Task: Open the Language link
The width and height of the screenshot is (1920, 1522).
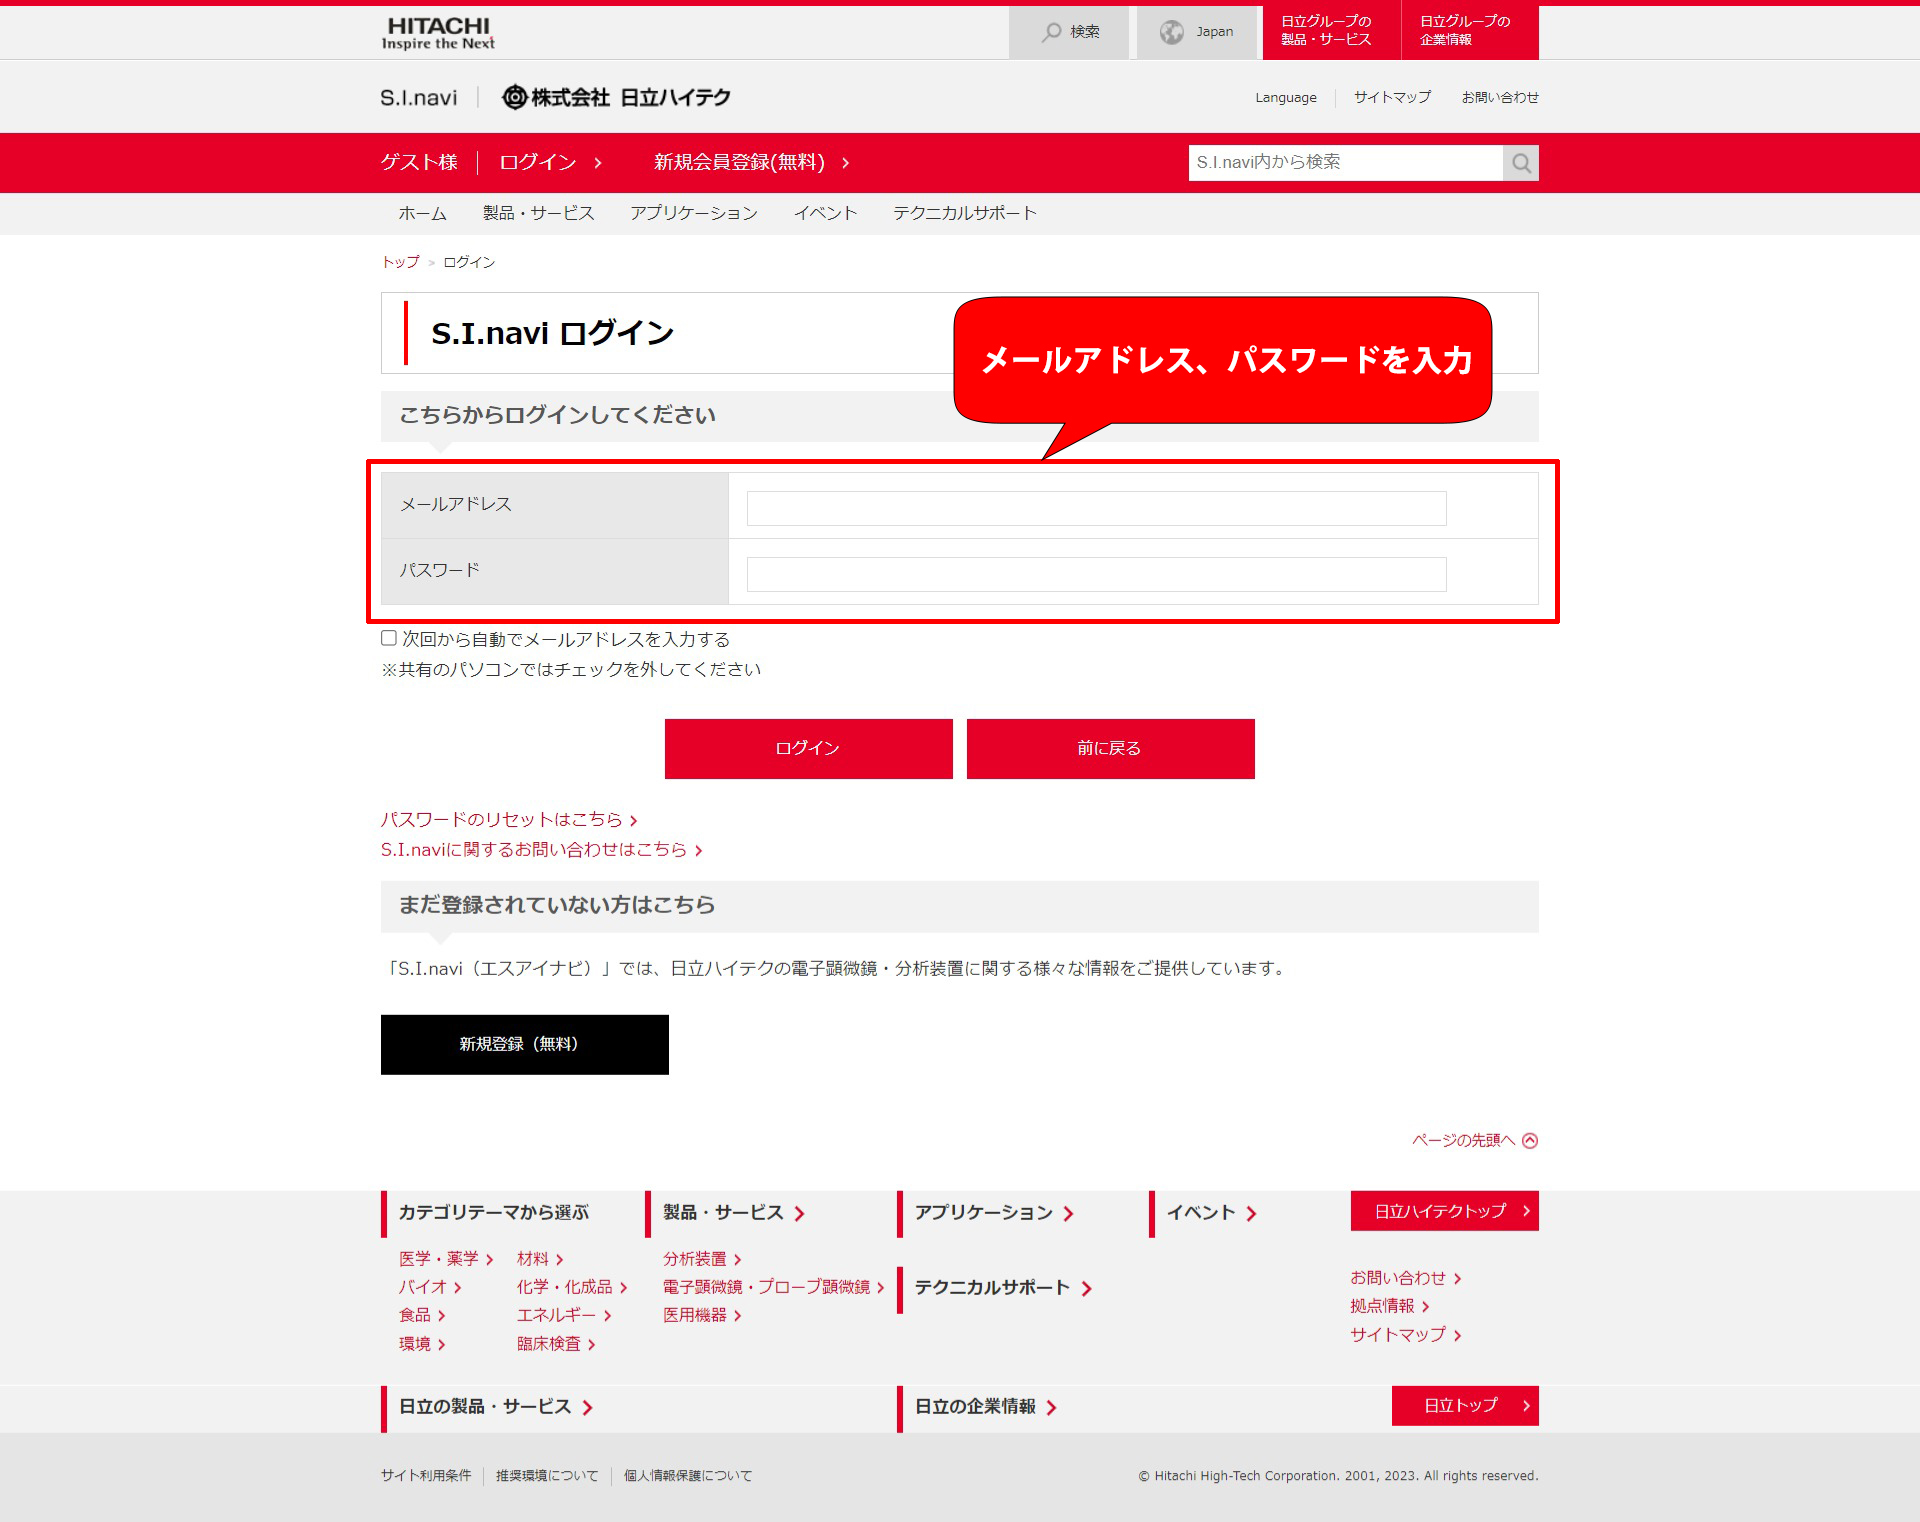Action: 1286,97
